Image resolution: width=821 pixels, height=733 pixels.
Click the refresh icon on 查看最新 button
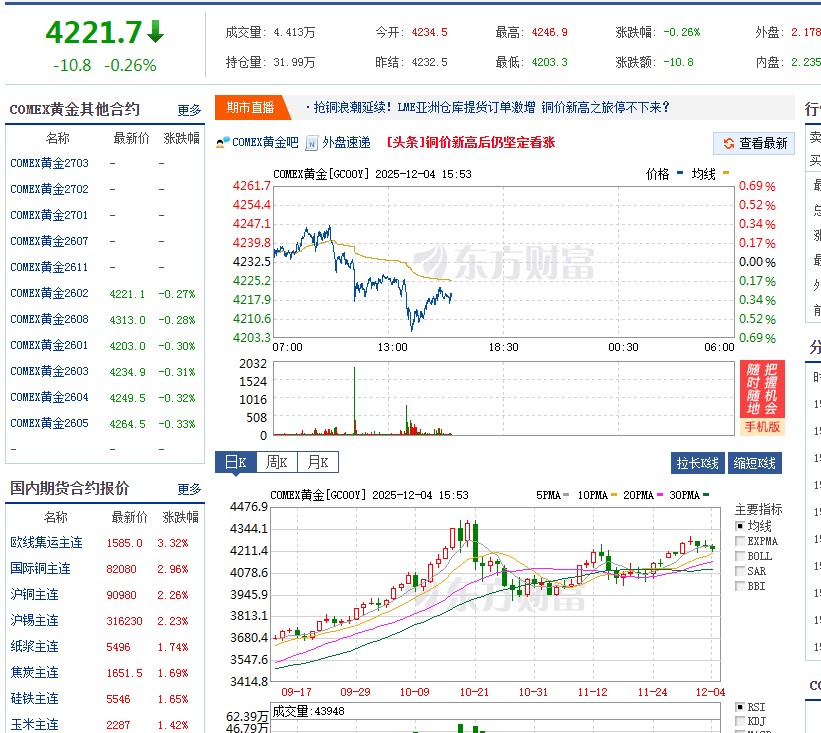coord(727,142)
